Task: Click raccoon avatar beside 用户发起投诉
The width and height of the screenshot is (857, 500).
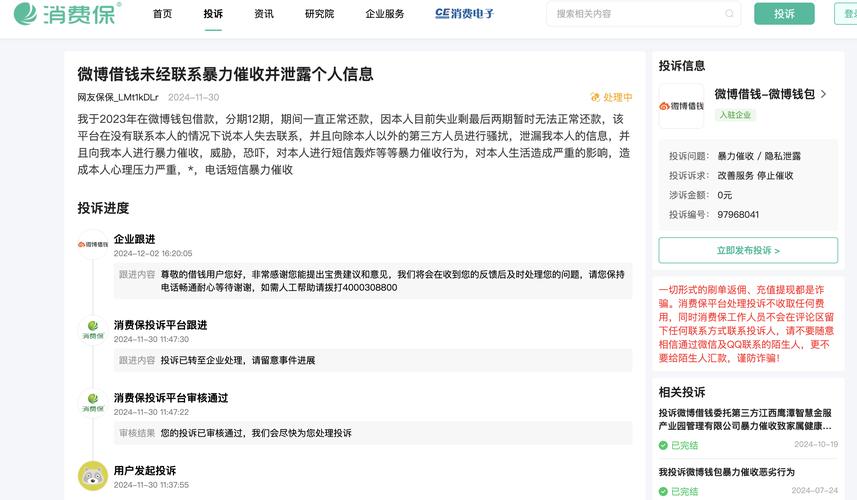Action: pos(93,475)
